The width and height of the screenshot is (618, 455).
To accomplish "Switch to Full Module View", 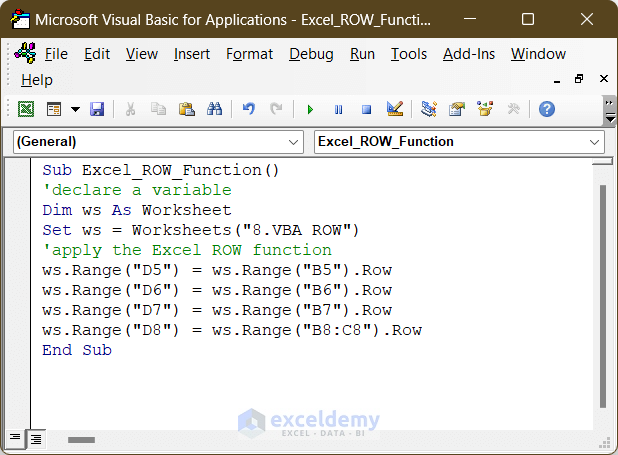I will pyautogui.click(x=36, y=439).
